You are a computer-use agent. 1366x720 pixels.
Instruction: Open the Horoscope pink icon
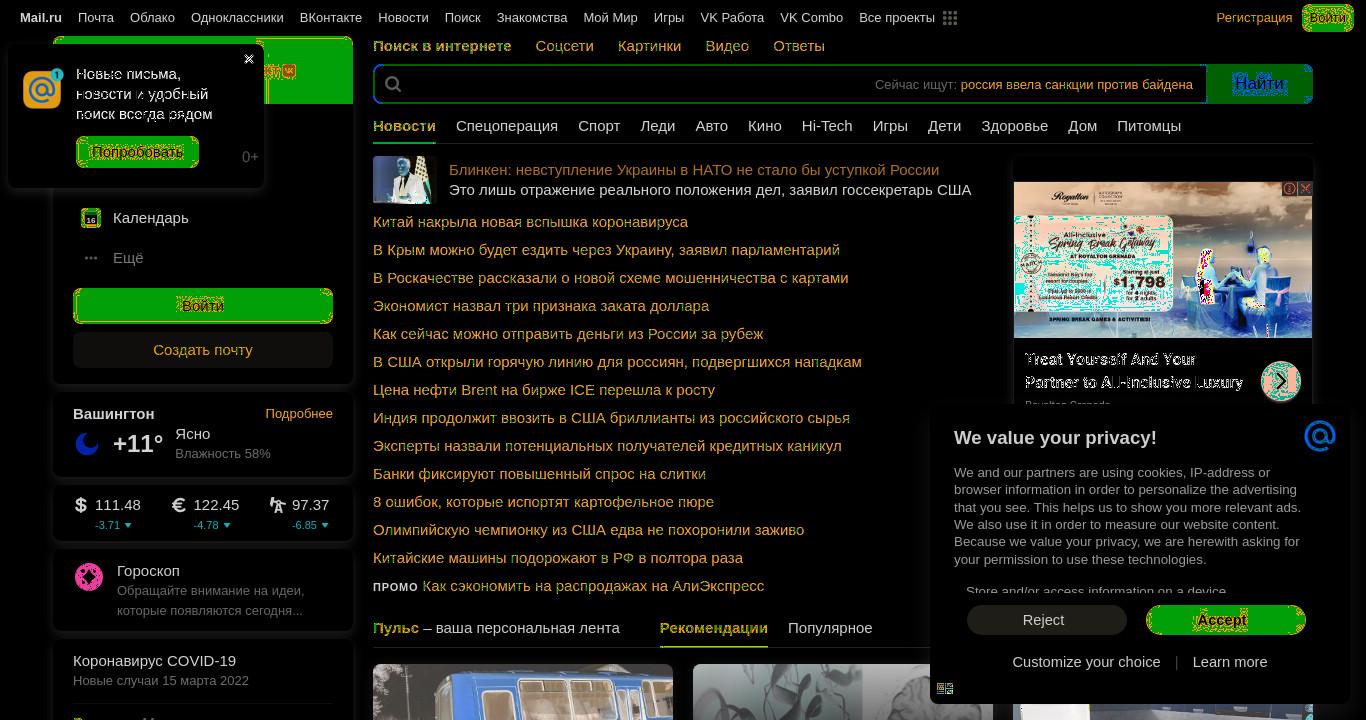point(89,577)
